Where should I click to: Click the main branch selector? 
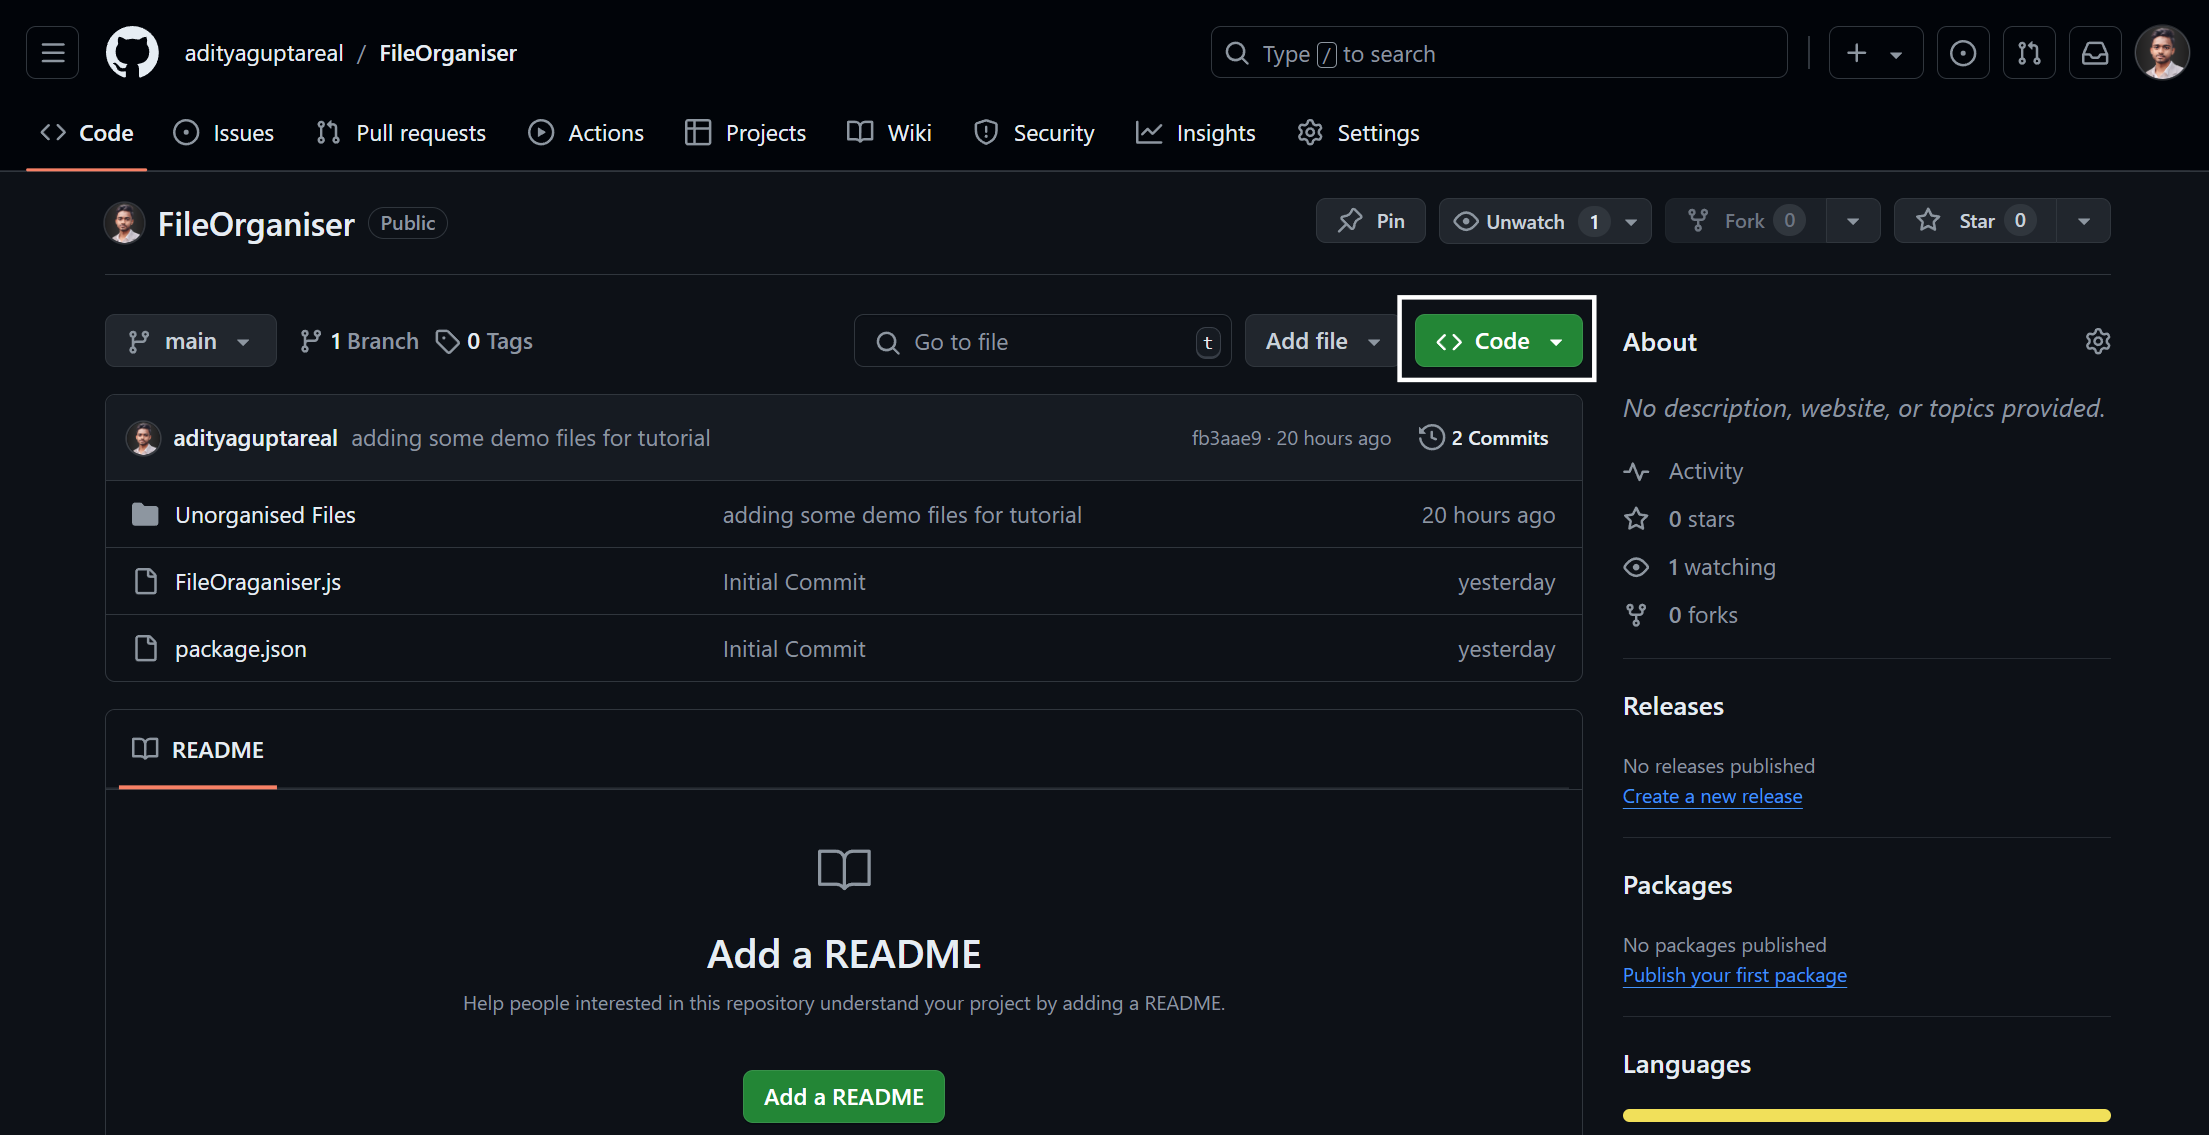point(190,342)
